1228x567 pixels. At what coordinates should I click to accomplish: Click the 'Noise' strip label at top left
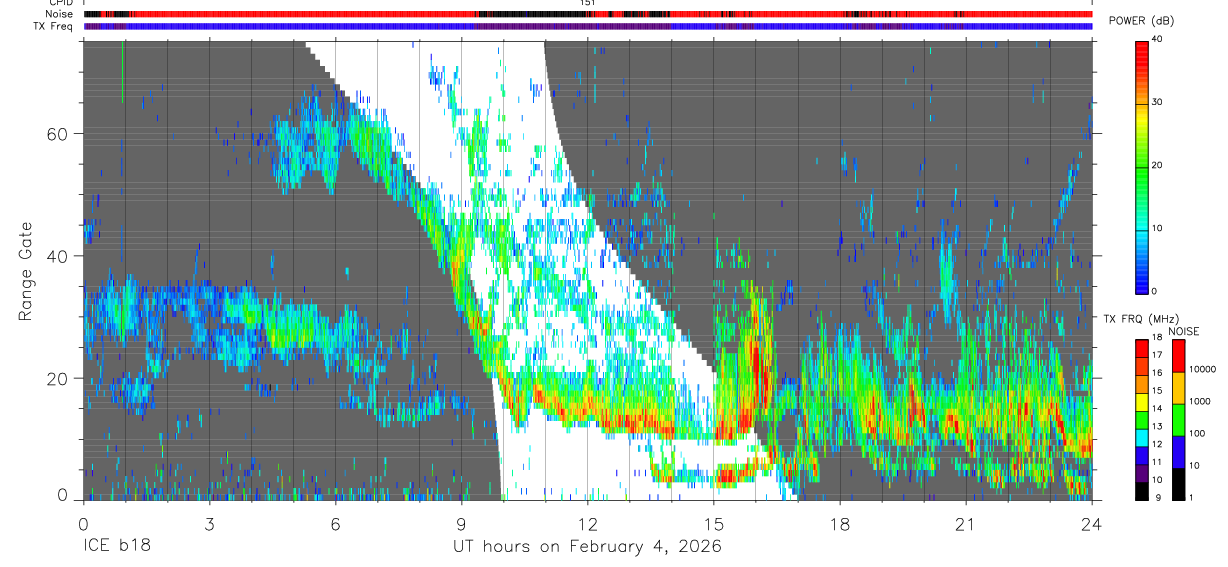pyautogui.click(x=61, y=14)
